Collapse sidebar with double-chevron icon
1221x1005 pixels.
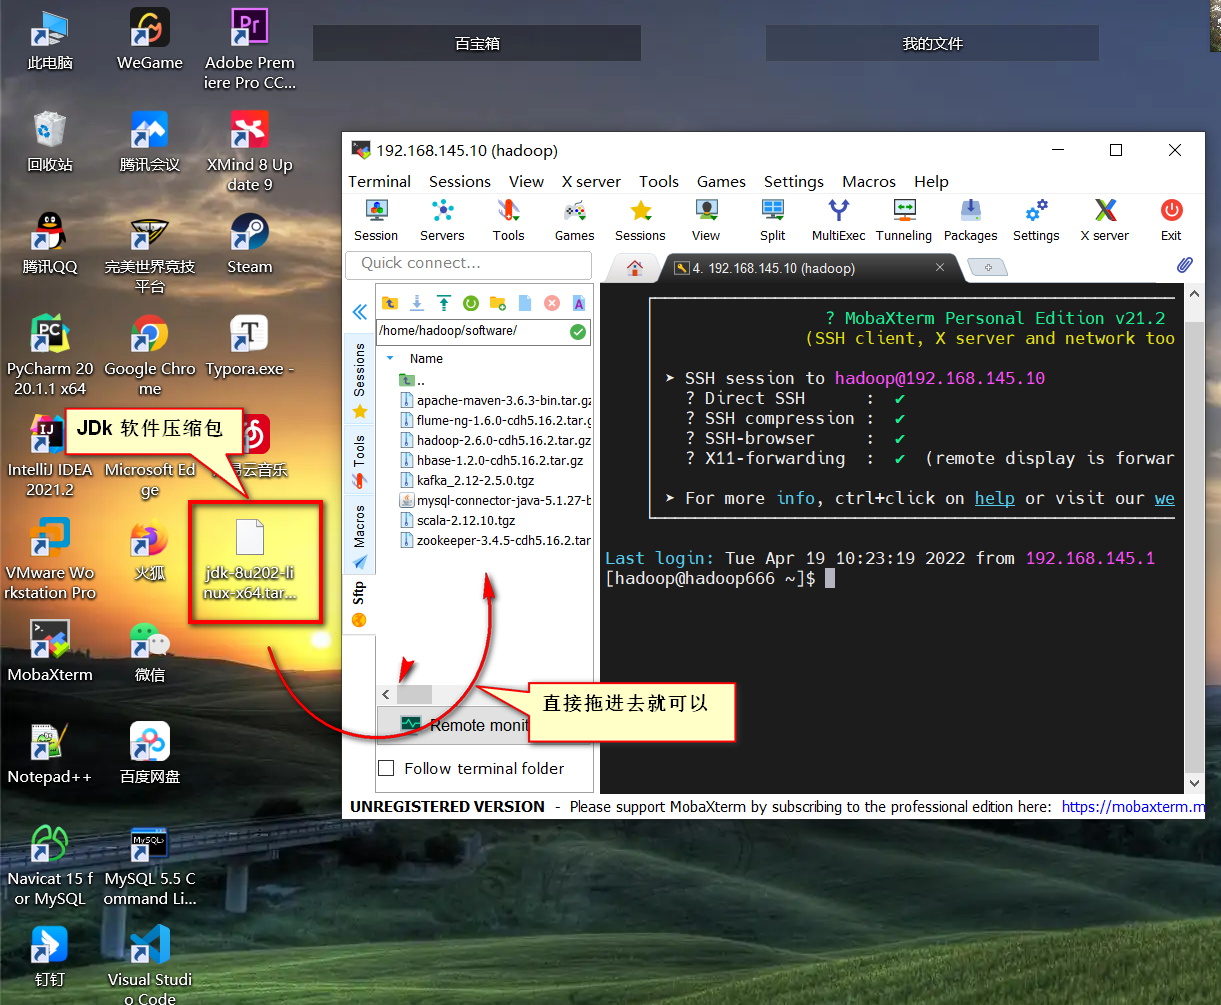[360, 312]
